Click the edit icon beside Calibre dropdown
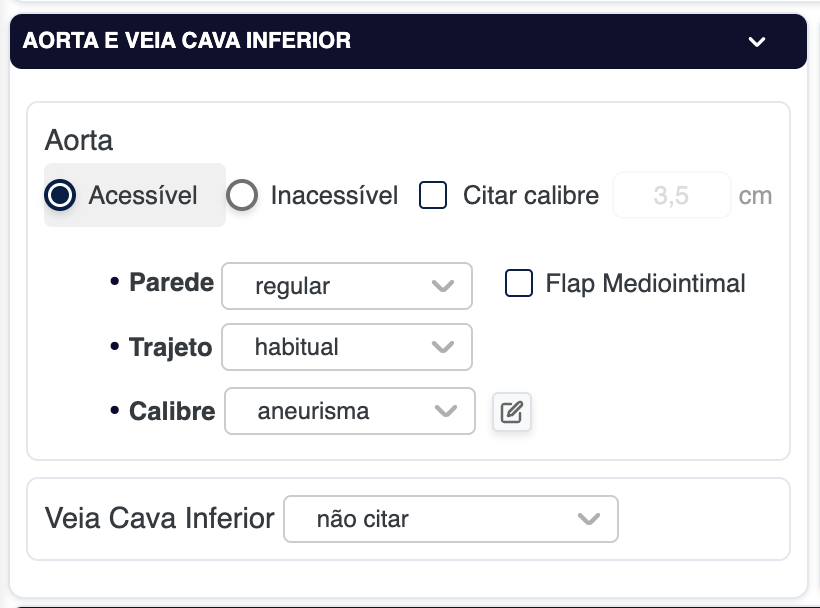 (511, 411)
